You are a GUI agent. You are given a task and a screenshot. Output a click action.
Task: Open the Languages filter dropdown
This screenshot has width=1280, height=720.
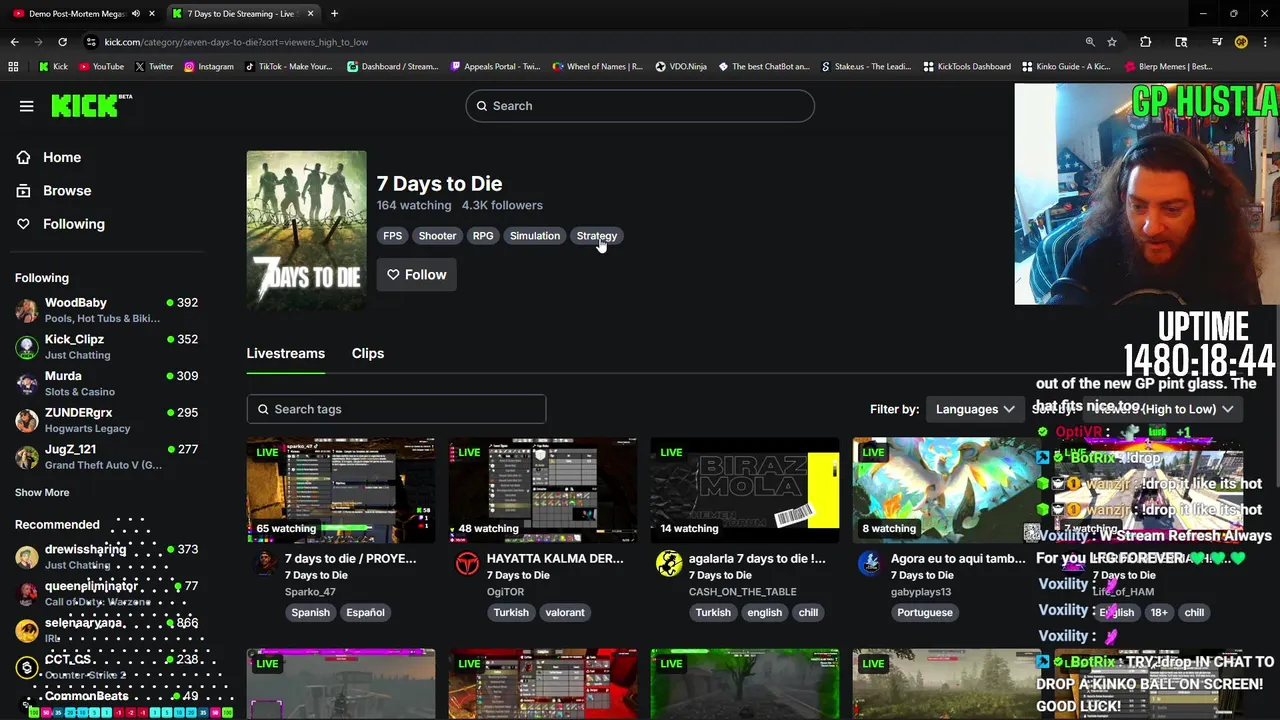[974, 409]
